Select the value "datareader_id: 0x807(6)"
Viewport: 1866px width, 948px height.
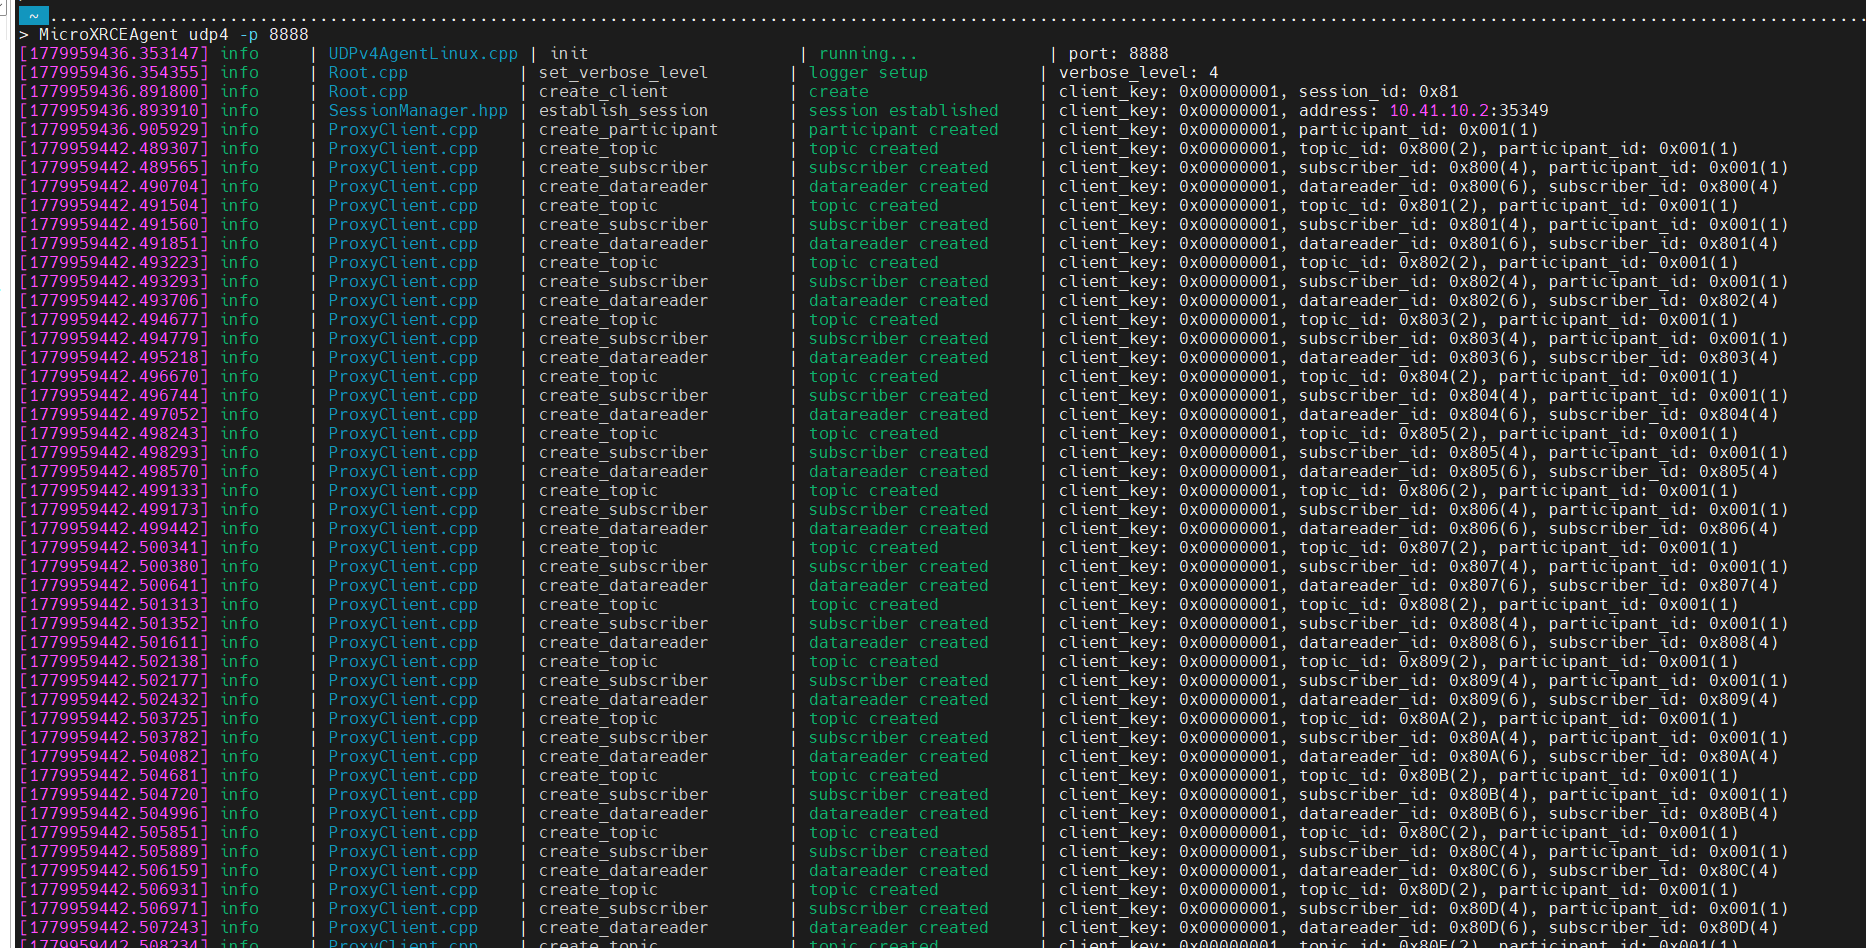pyautogui.click(x=1413, y=585)
